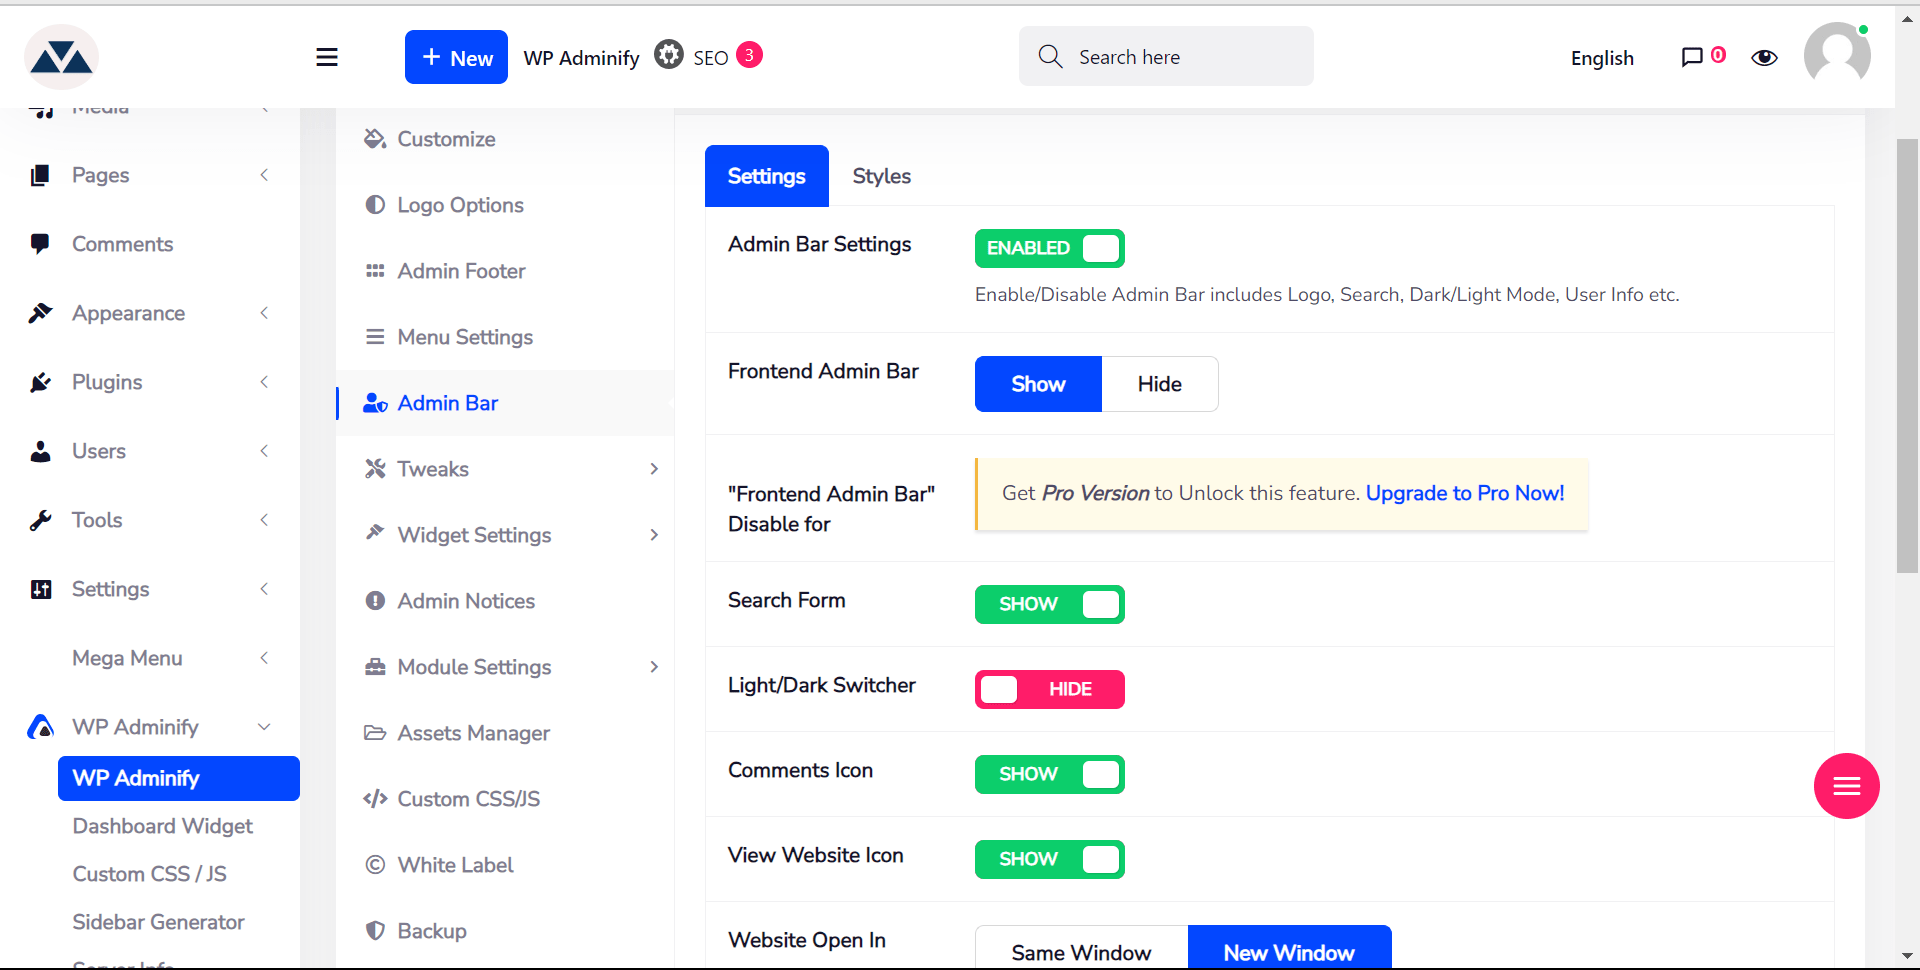Open the user avatar profile menu
Image resolution: width=1920 pixels, height=970 pixels.
pos(1837,55)
